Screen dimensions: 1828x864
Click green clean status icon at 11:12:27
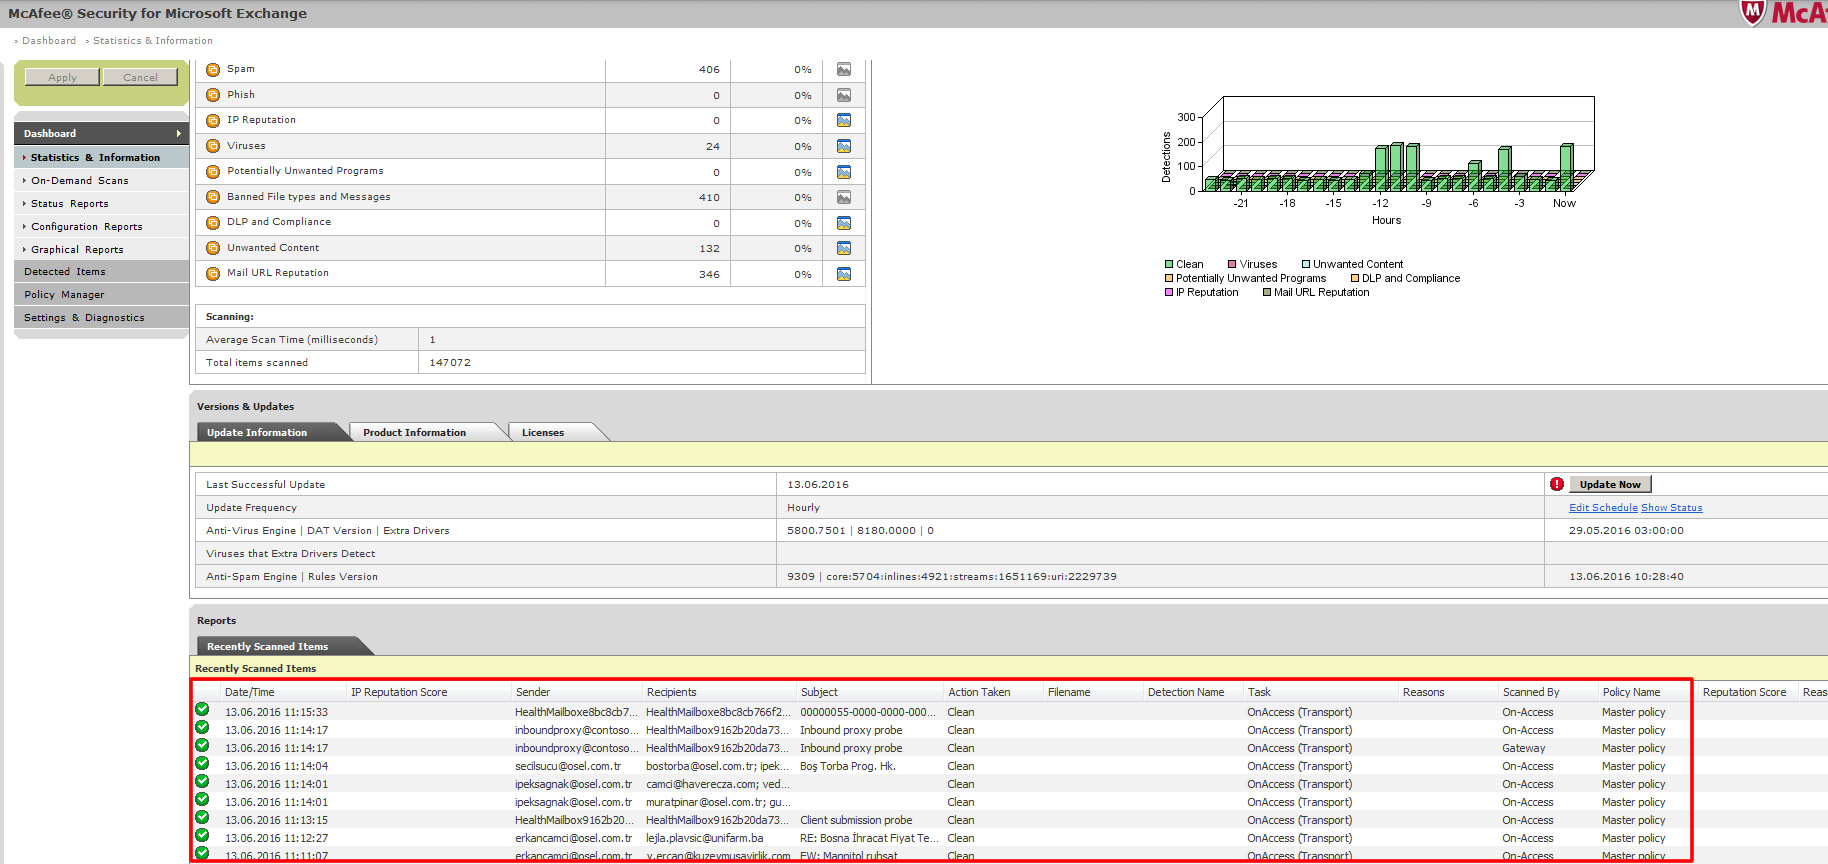tap(202, 836)
